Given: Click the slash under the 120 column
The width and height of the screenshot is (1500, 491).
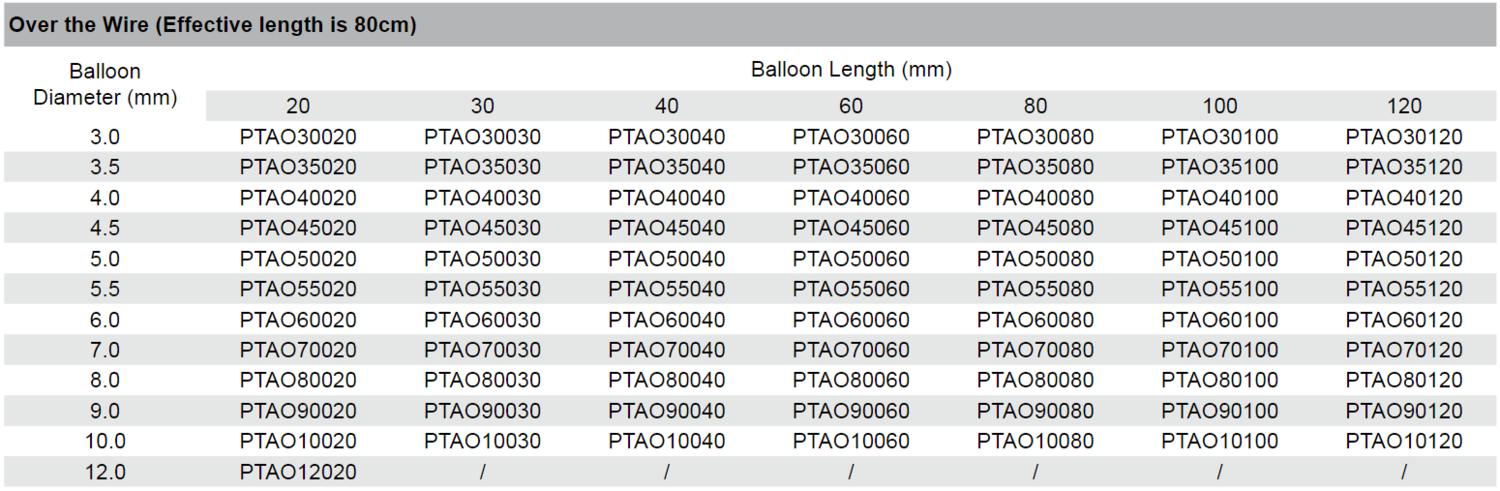Looking at the screenshot, I should tap(1404, 472).
